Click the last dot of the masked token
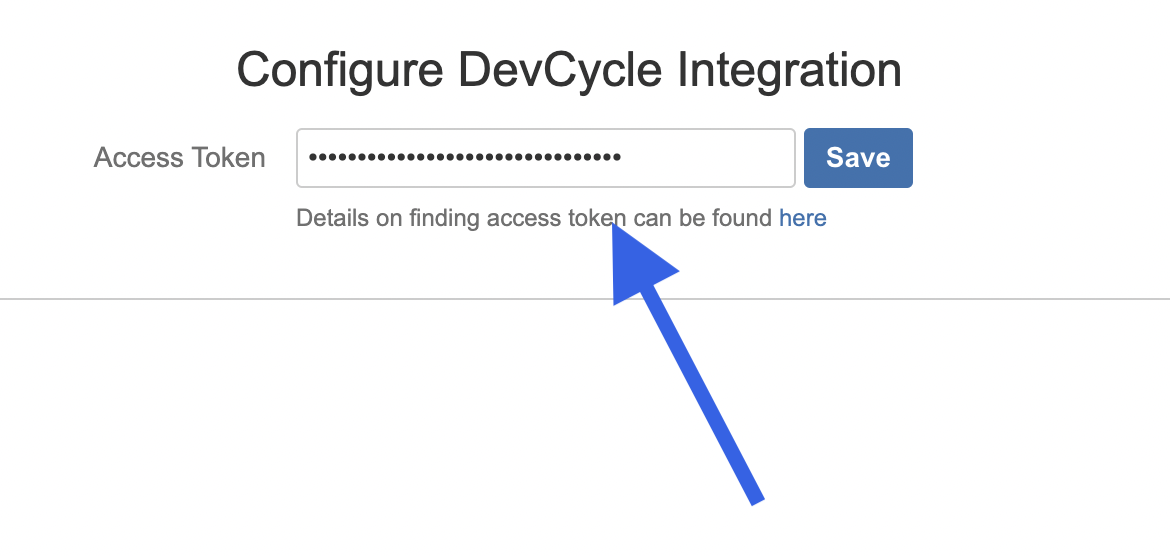This screenshot has width=1170, height=556. (x=617, y=158)
